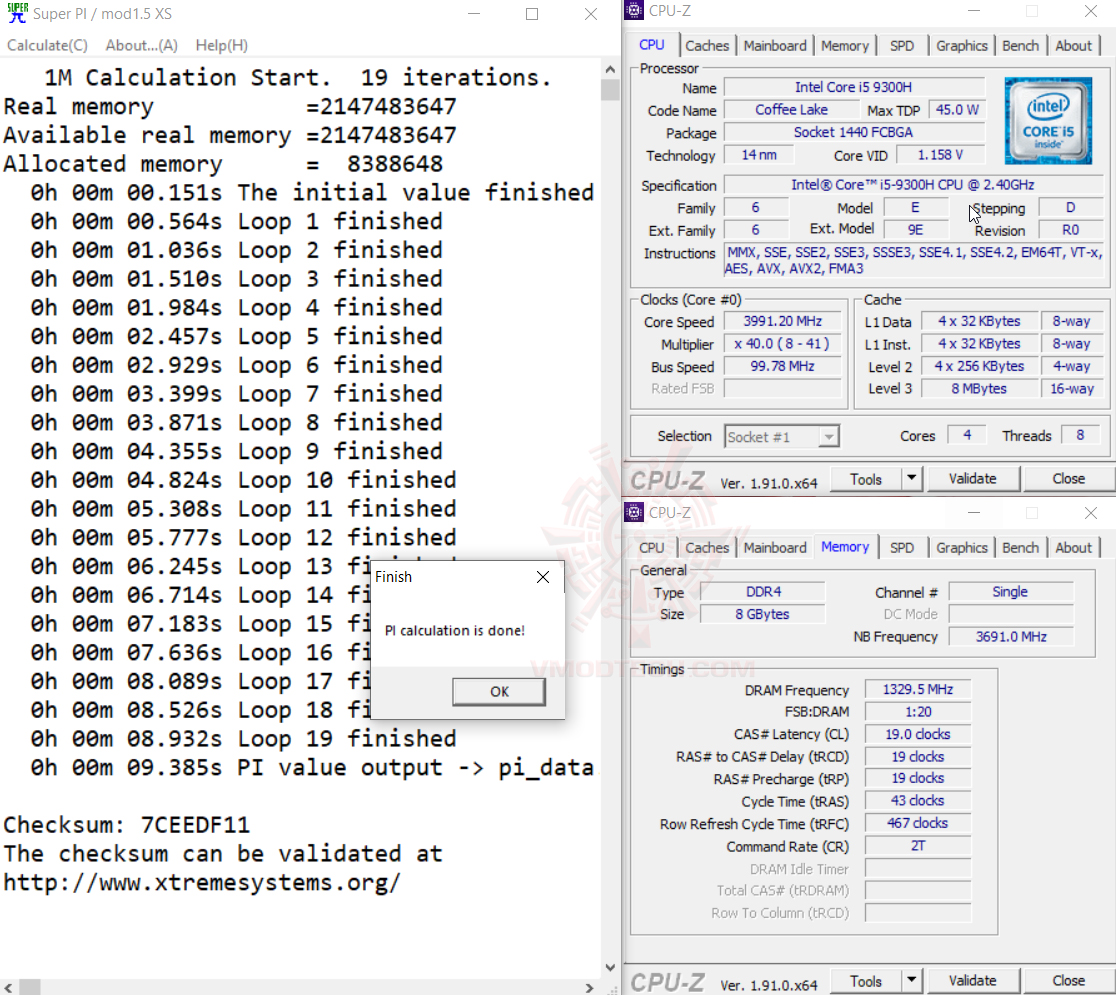Click Close button in bottom CPU-Z window
The image size is (1116, 995).
point(1068,981)
